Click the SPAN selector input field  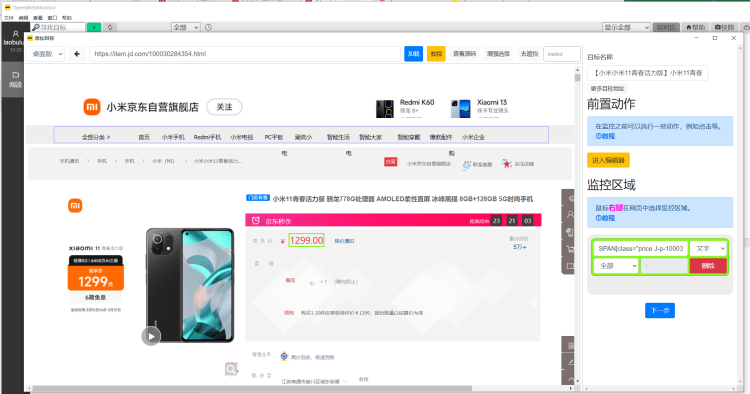pyautogui.click(x=641, y=249)
